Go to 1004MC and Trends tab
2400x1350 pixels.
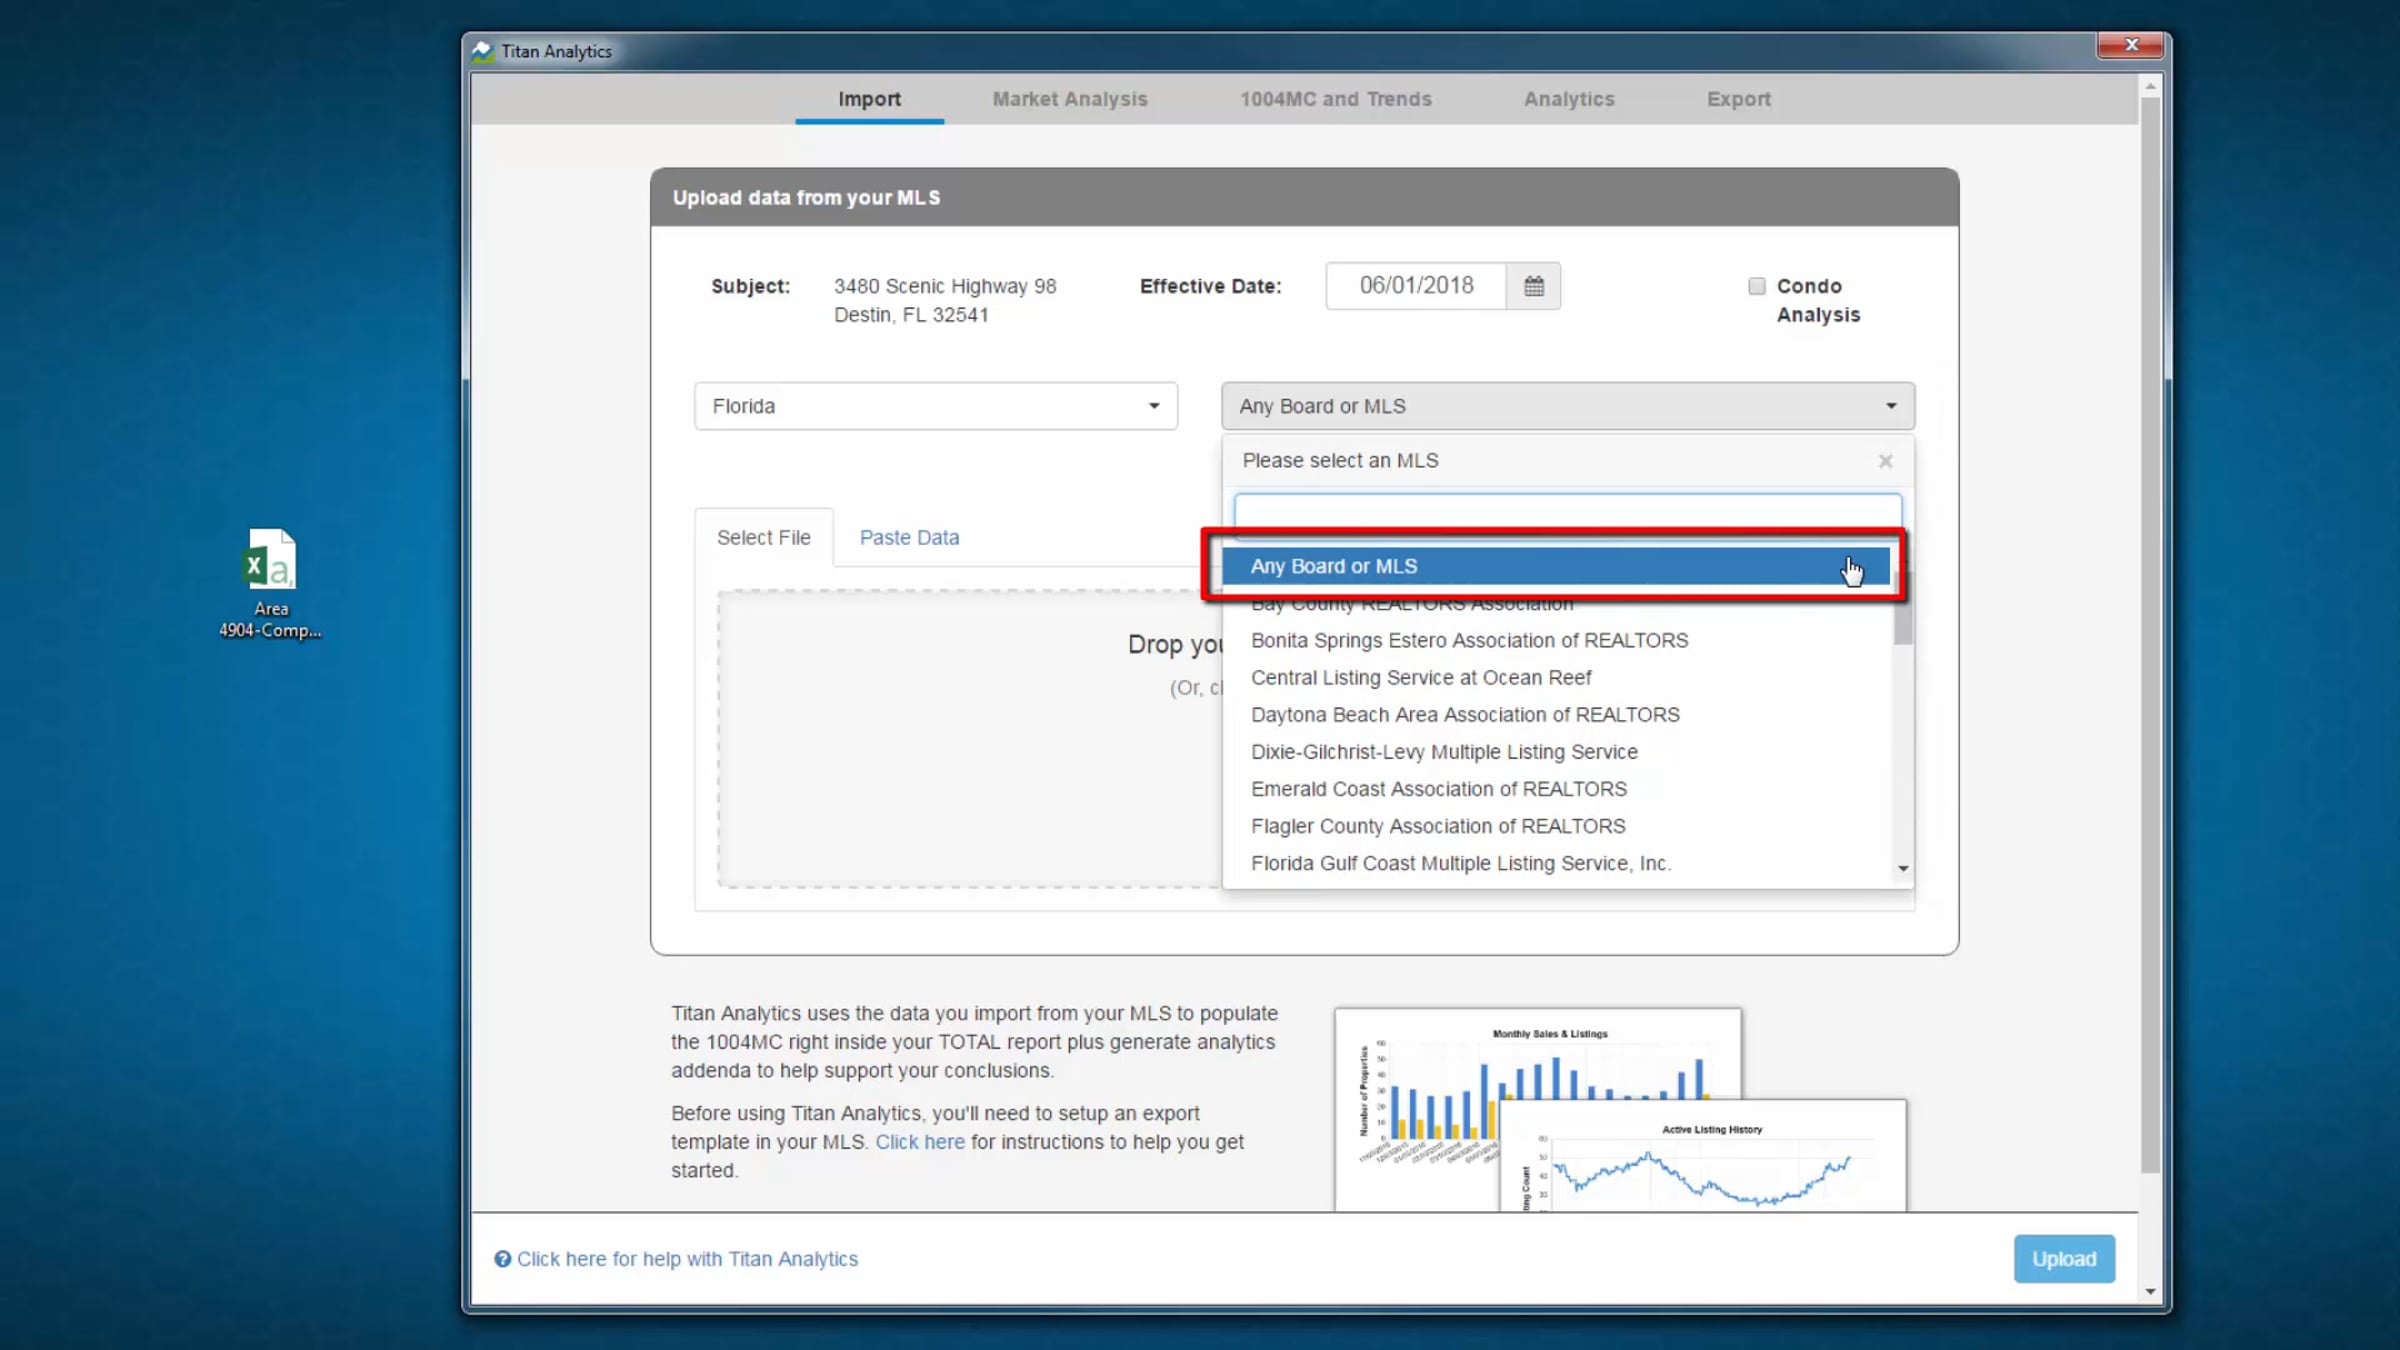1335,99
